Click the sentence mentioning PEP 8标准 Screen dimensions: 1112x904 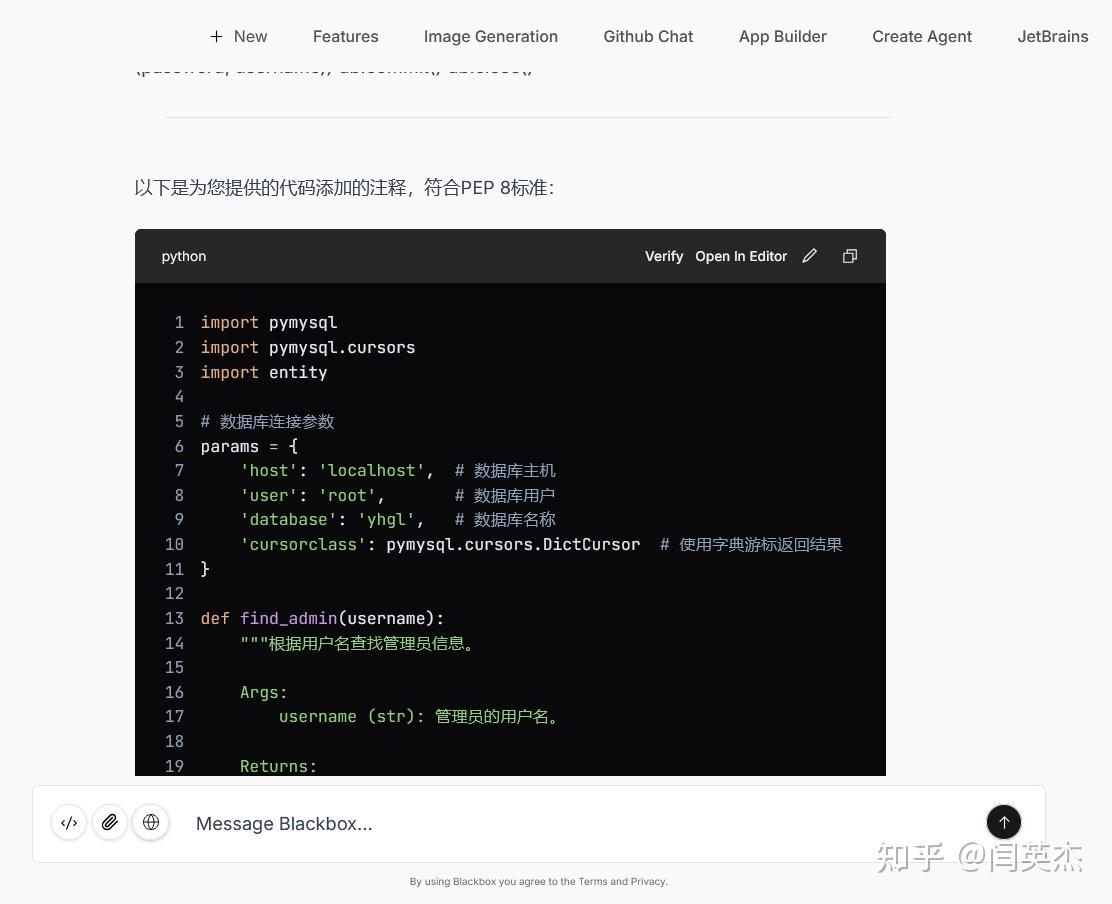(344, 188)
